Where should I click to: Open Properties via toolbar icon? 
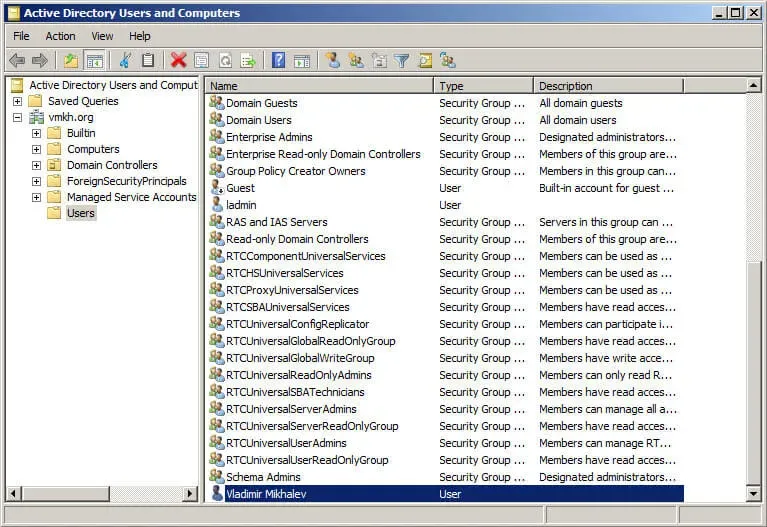coord(202,61)
